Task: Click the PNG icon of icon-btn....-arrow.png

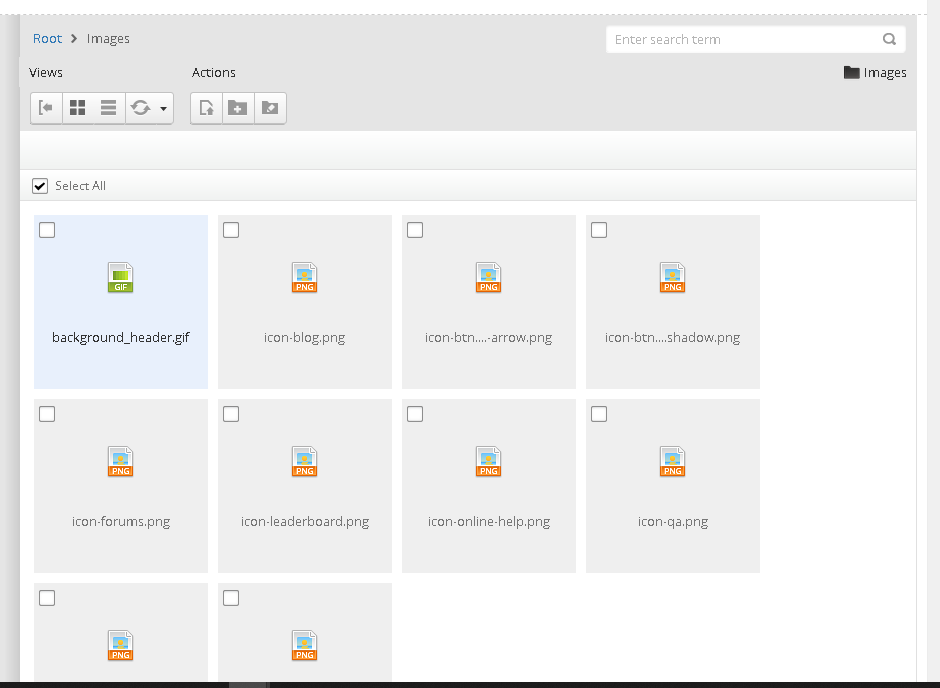Action: [x=489, y=277]
